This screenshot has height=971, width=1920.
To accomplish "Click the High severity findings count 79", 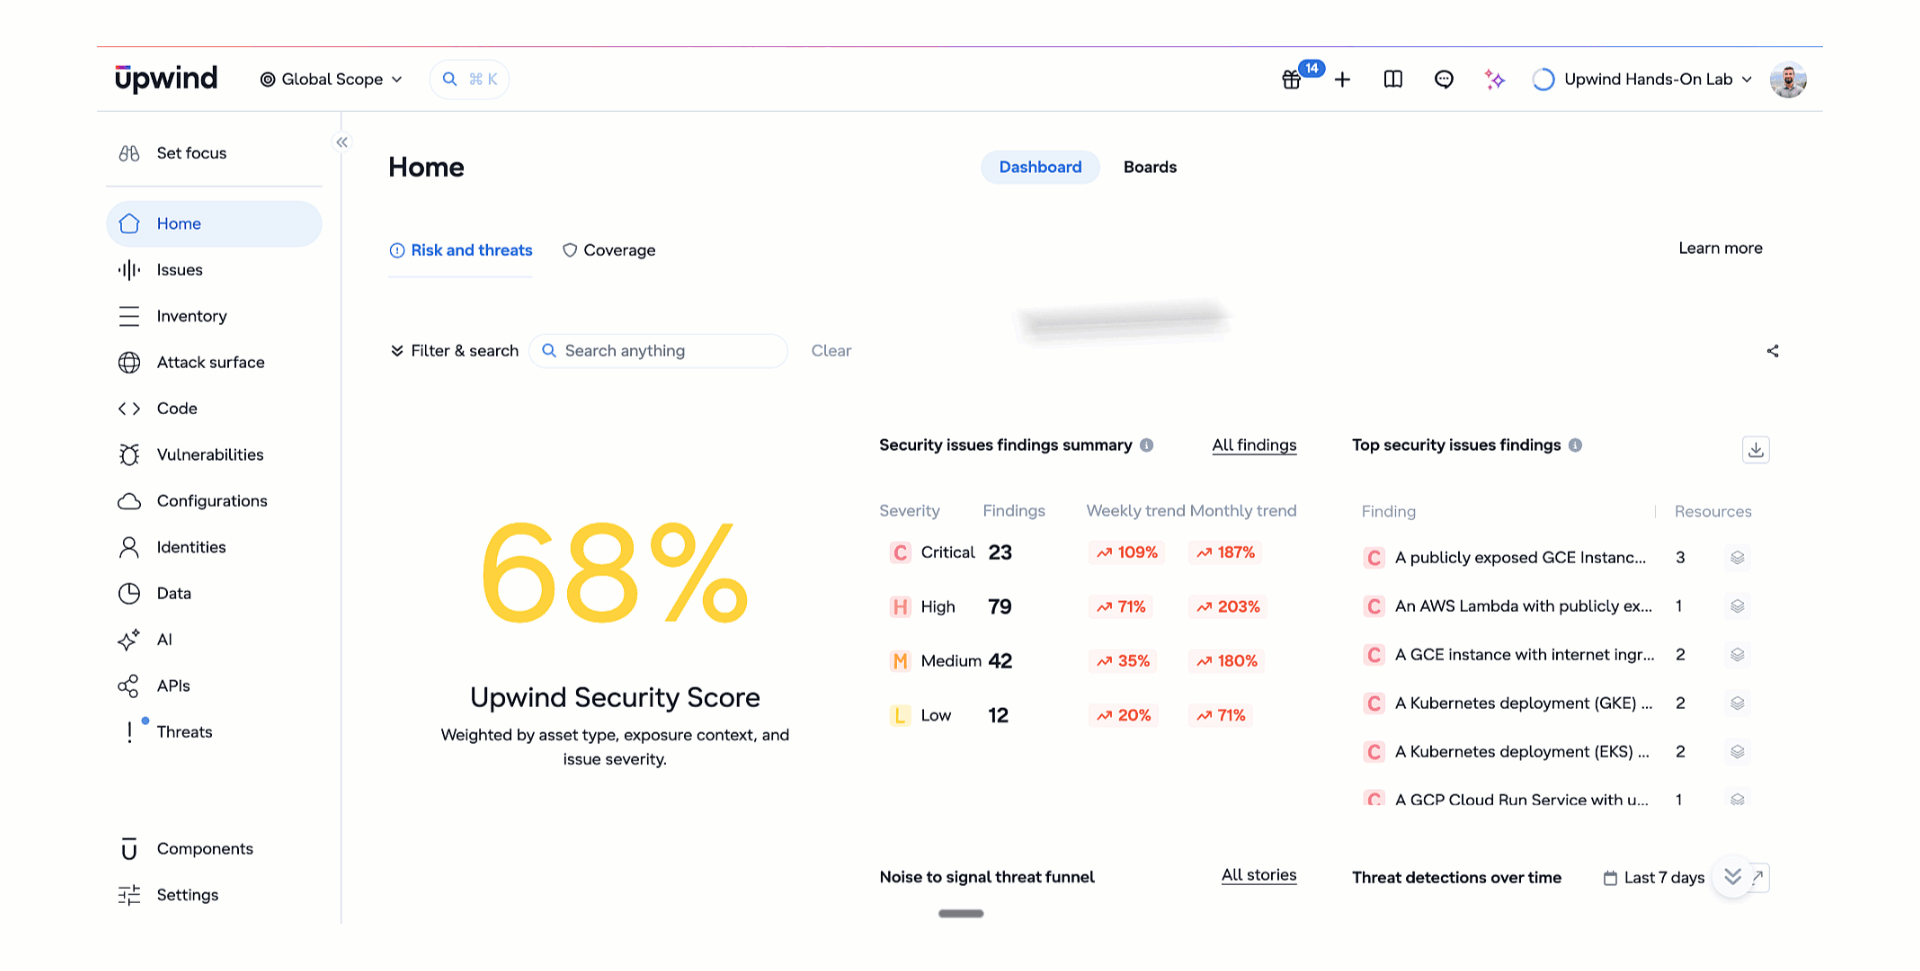I will click(x=999, y=607).
